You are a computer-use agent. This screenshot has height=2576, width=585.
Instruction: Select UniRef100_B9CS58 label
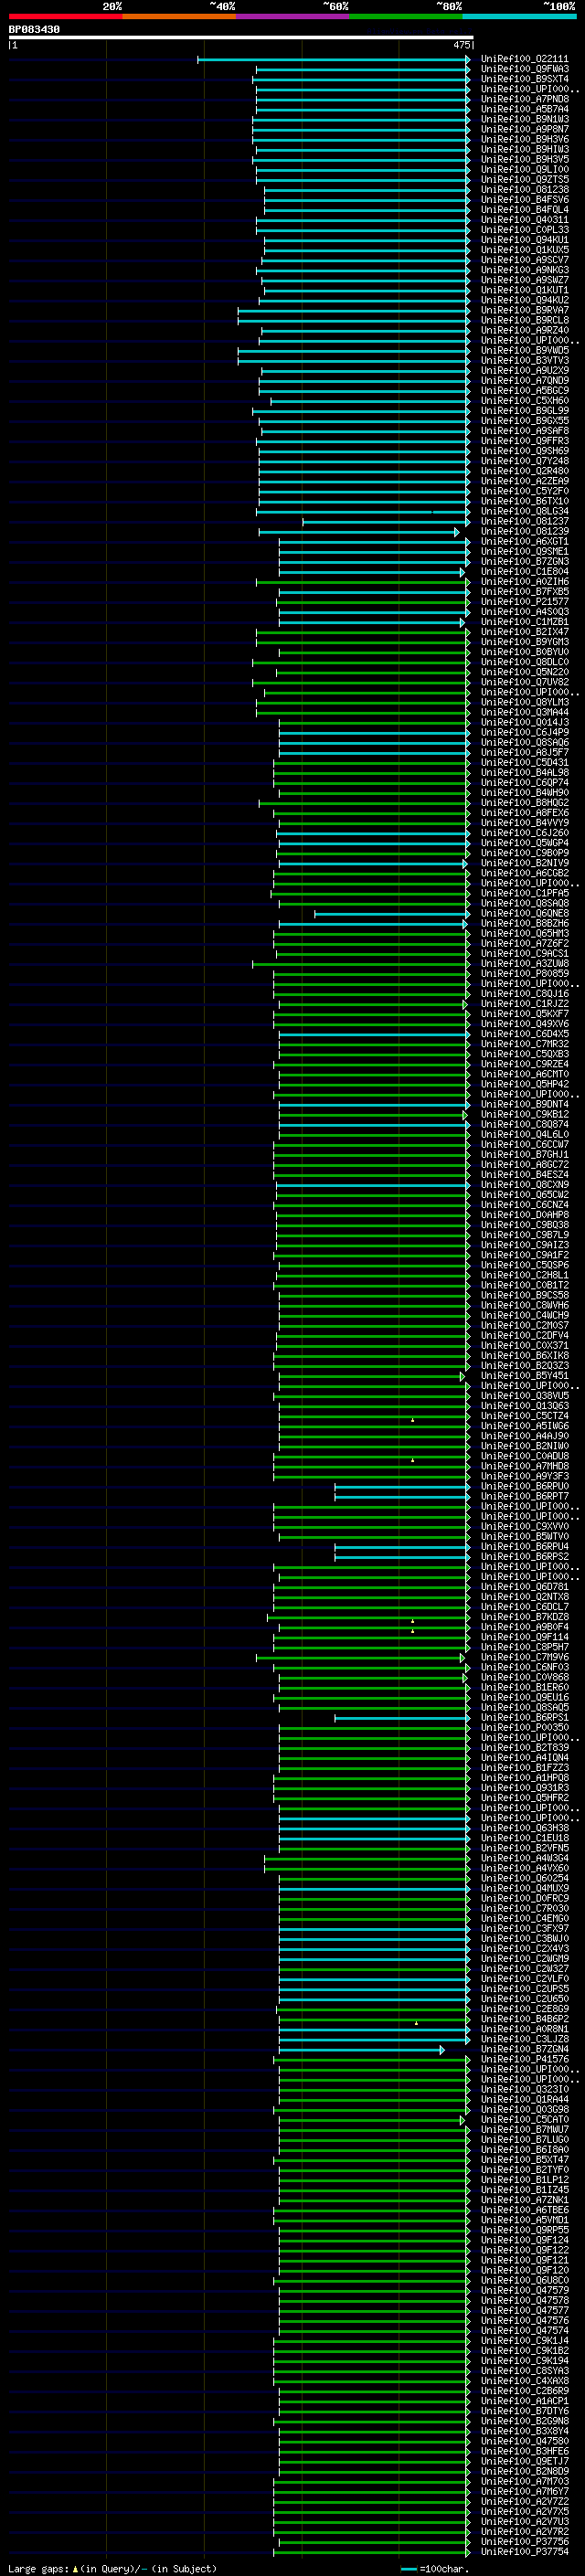coord(524,1296)
